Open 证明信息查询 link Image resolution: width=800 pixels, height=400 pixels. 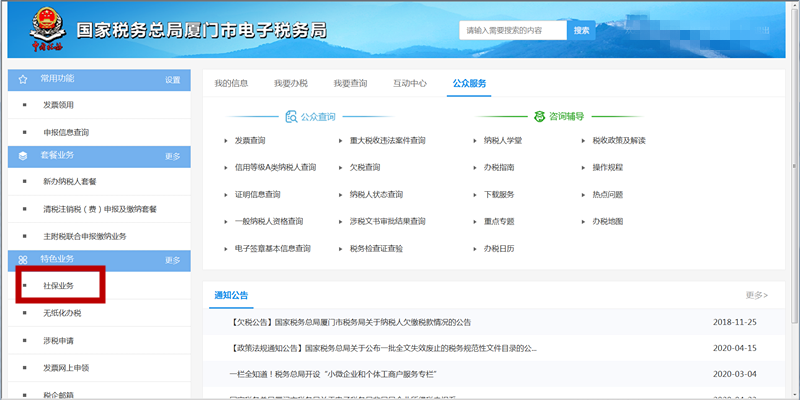[x=258, y=194]
